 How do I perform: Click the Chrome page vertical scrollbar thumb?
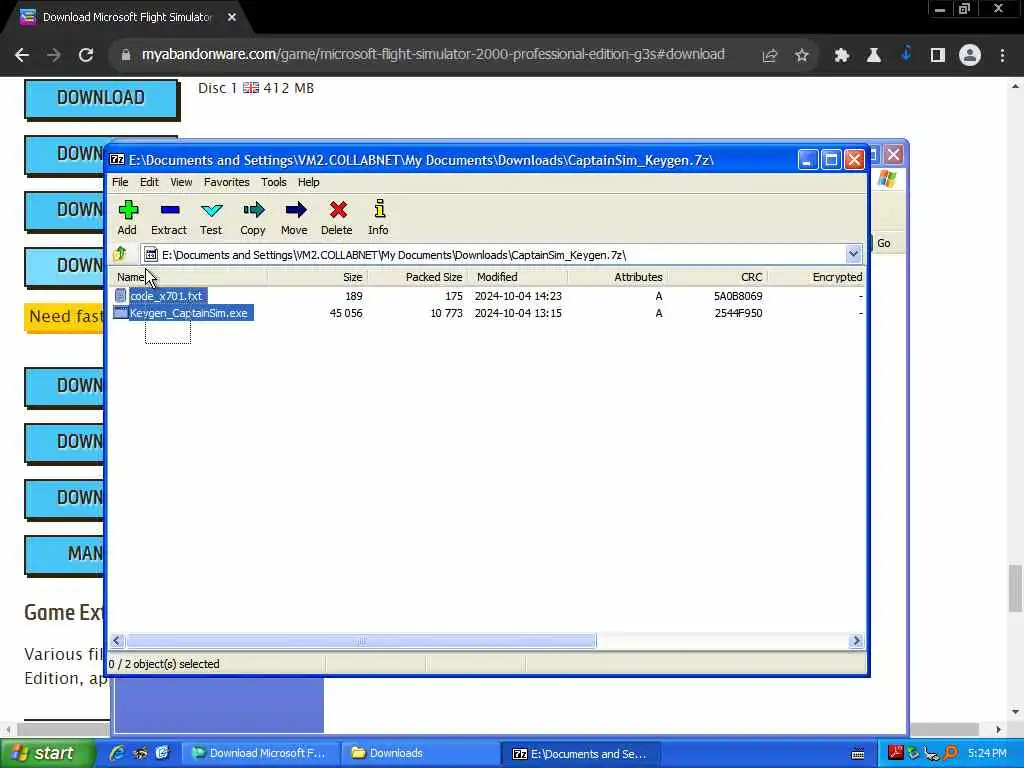[1015, 588]
